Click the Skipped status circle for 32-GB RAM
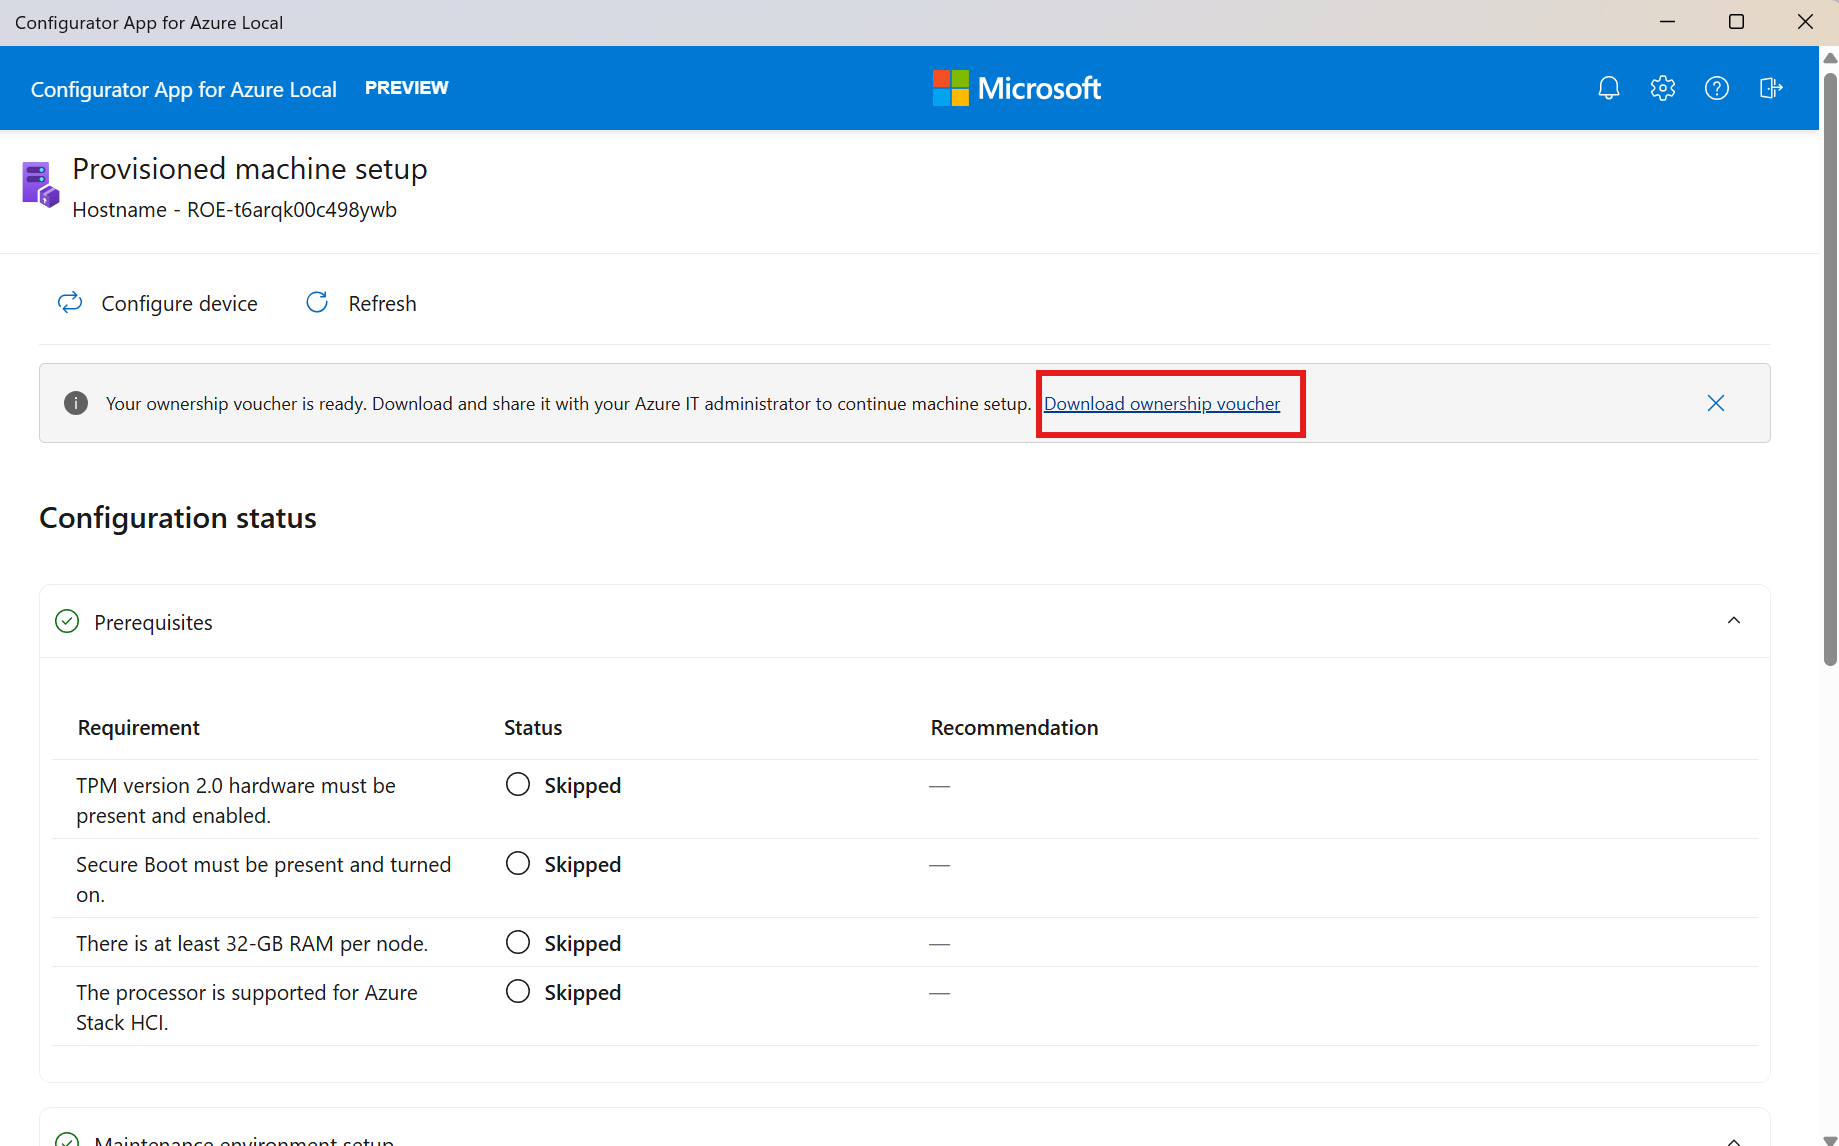The height and width of the screenshot is (1146, 1839). click(518, 942)
